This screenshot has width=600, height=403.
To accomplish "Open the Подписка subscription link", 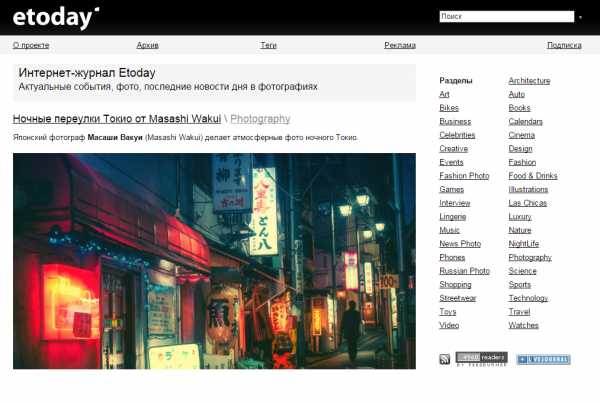I will 564,45.
